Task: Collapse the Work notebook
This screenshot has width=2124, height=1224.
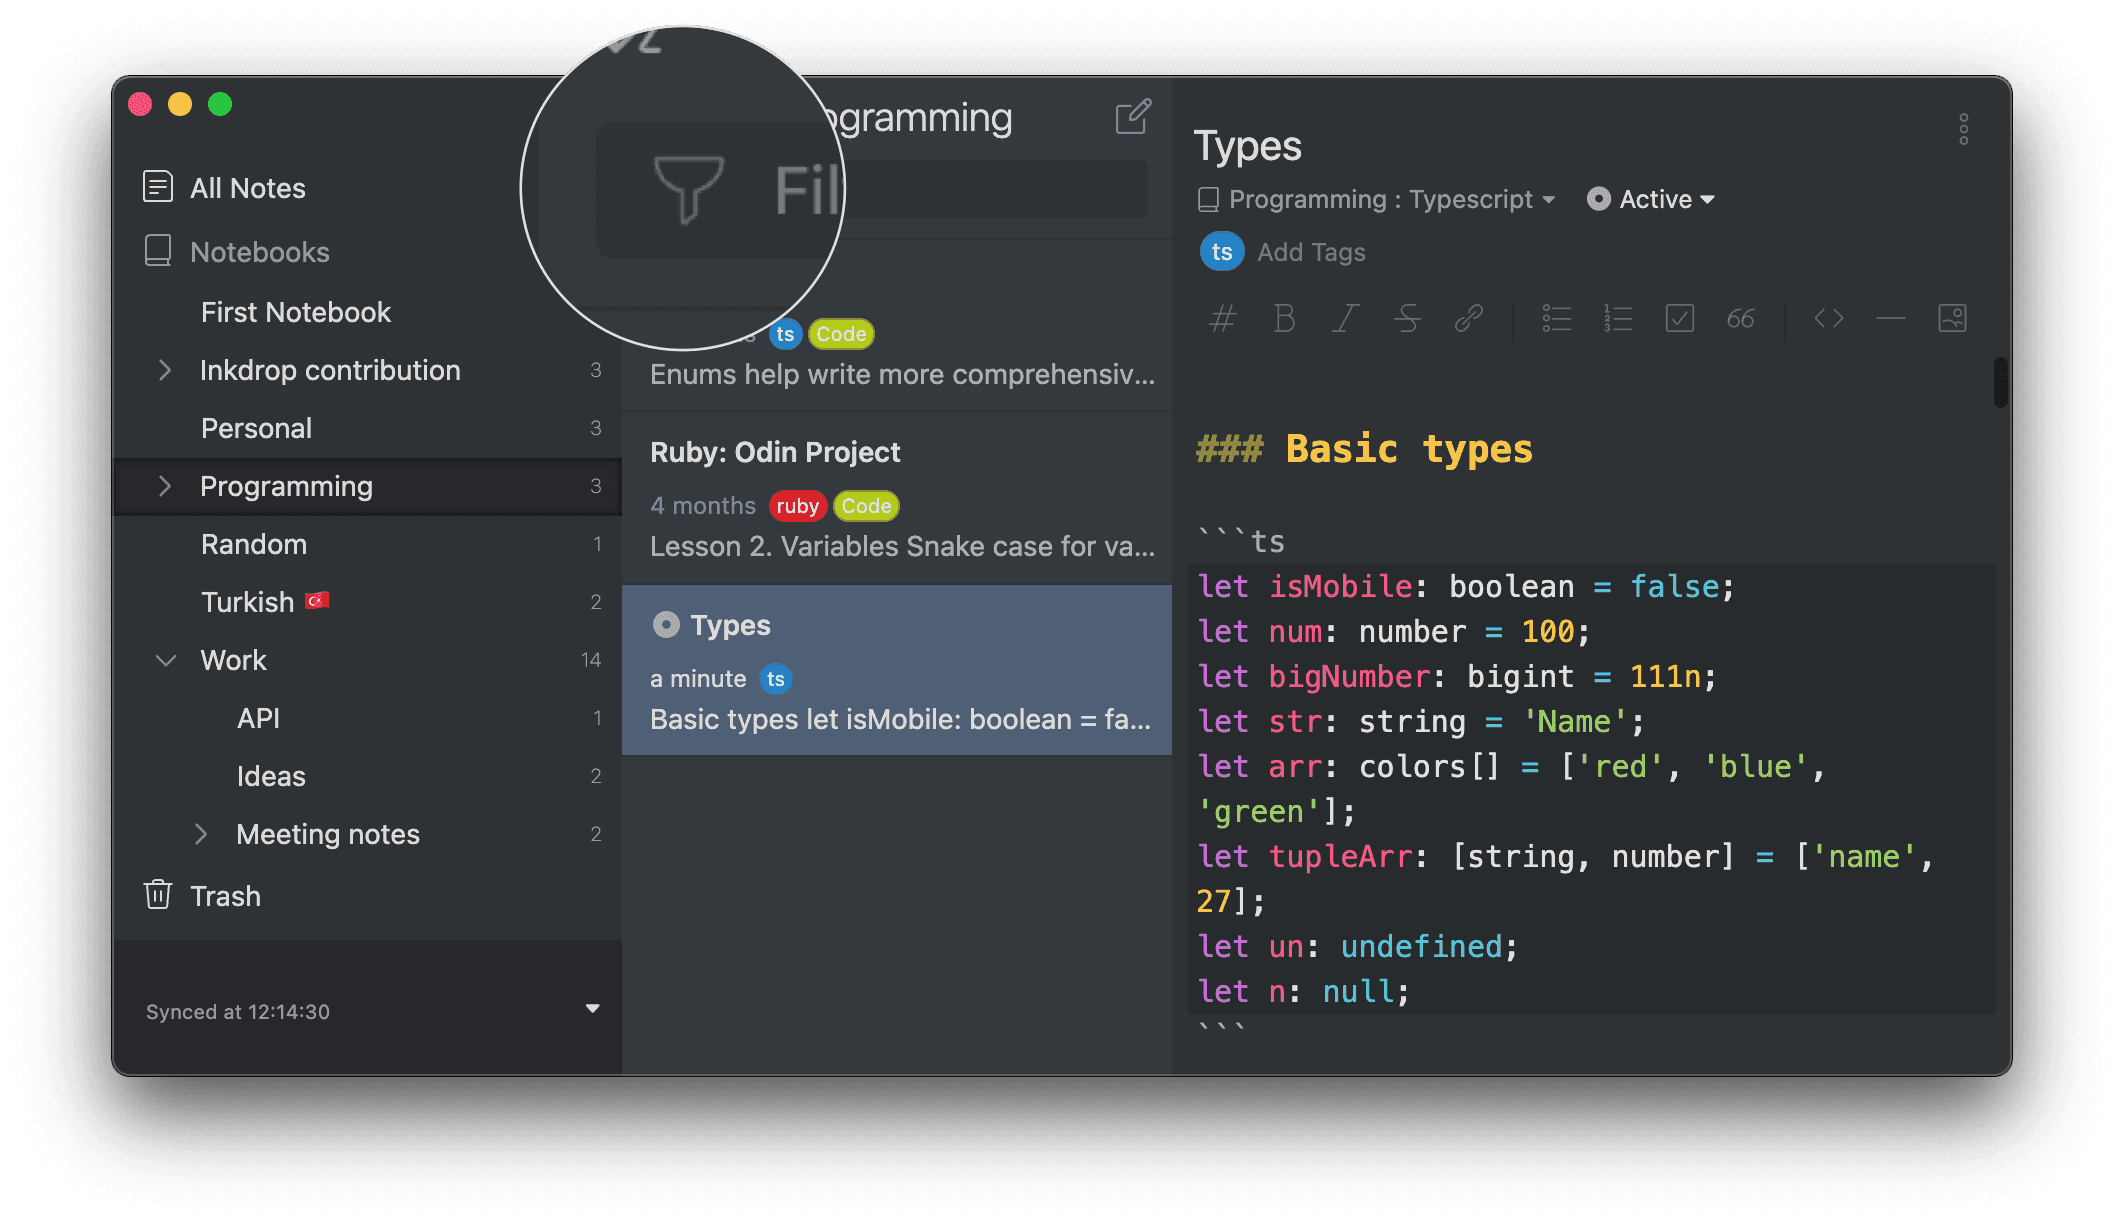Action: 165,661
